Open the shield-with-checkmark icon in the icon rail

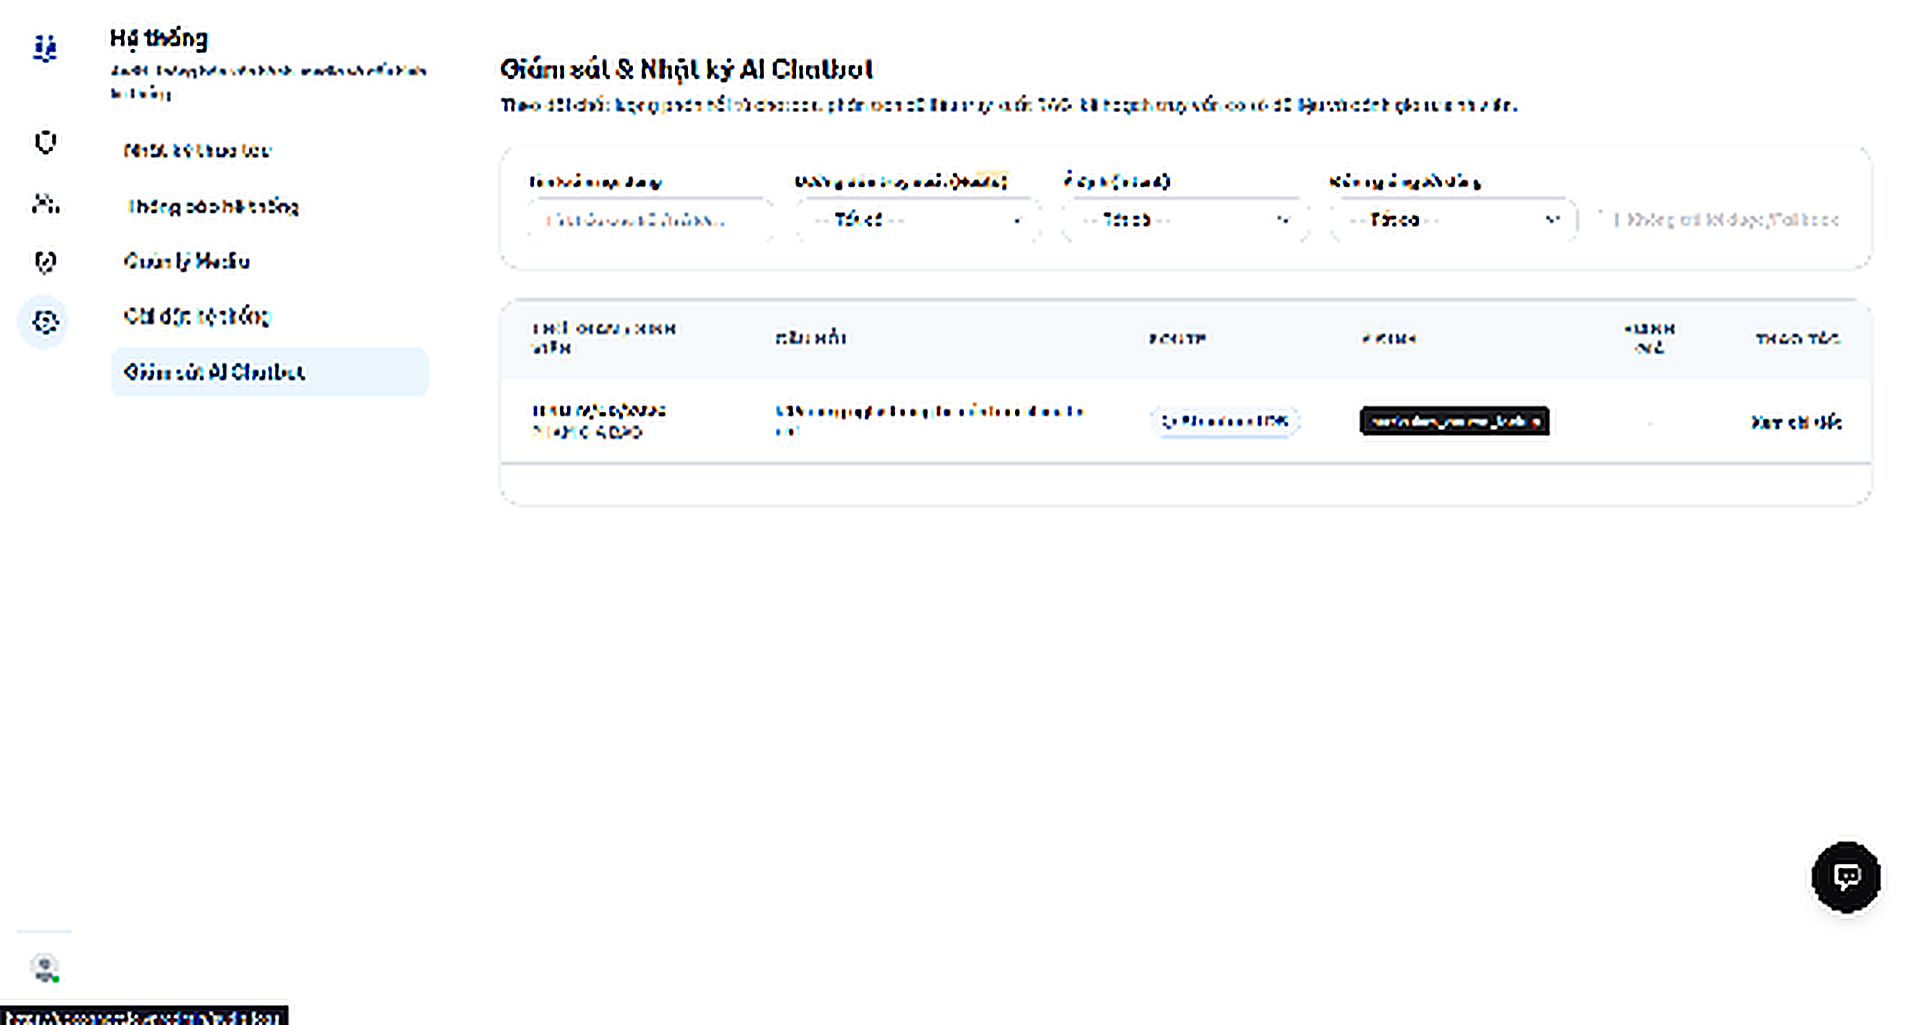click(45, 262)
